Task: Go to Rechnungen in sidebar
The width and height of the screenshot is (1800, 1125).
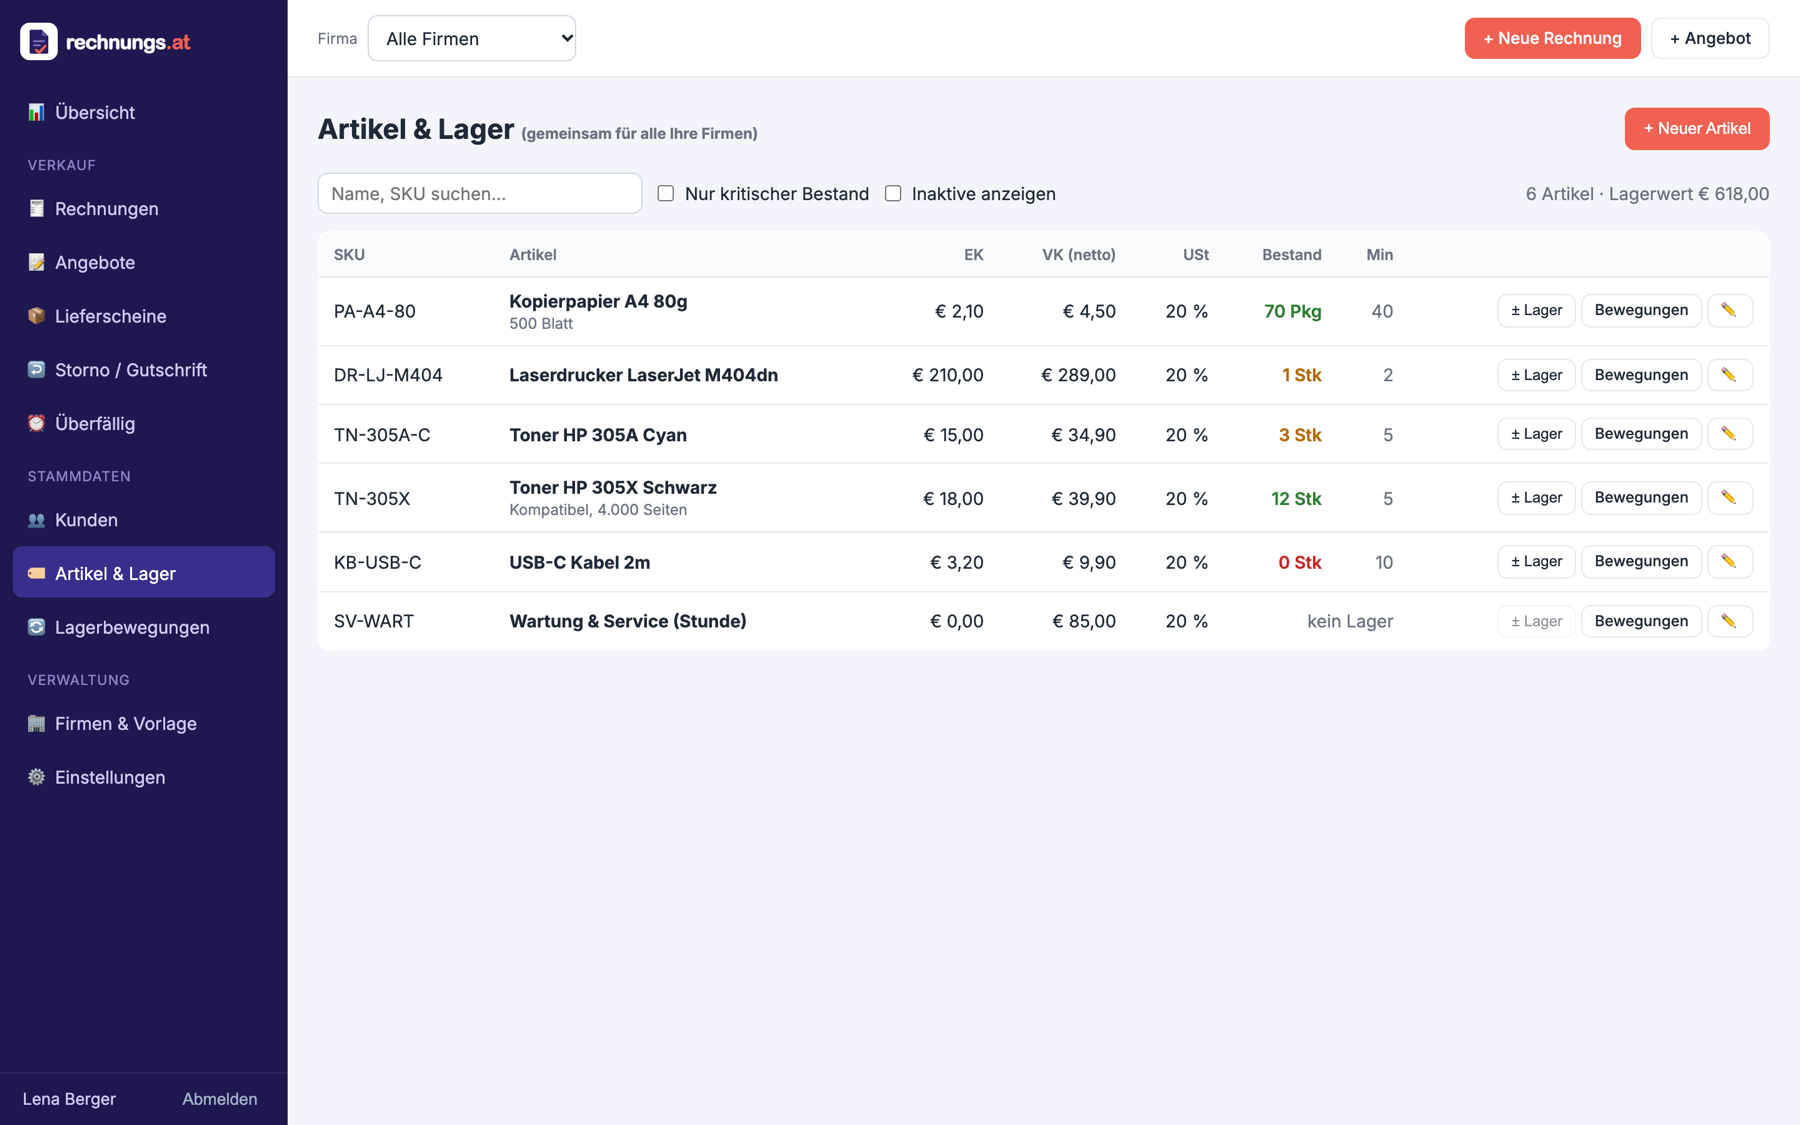Action: click(143, 208)
